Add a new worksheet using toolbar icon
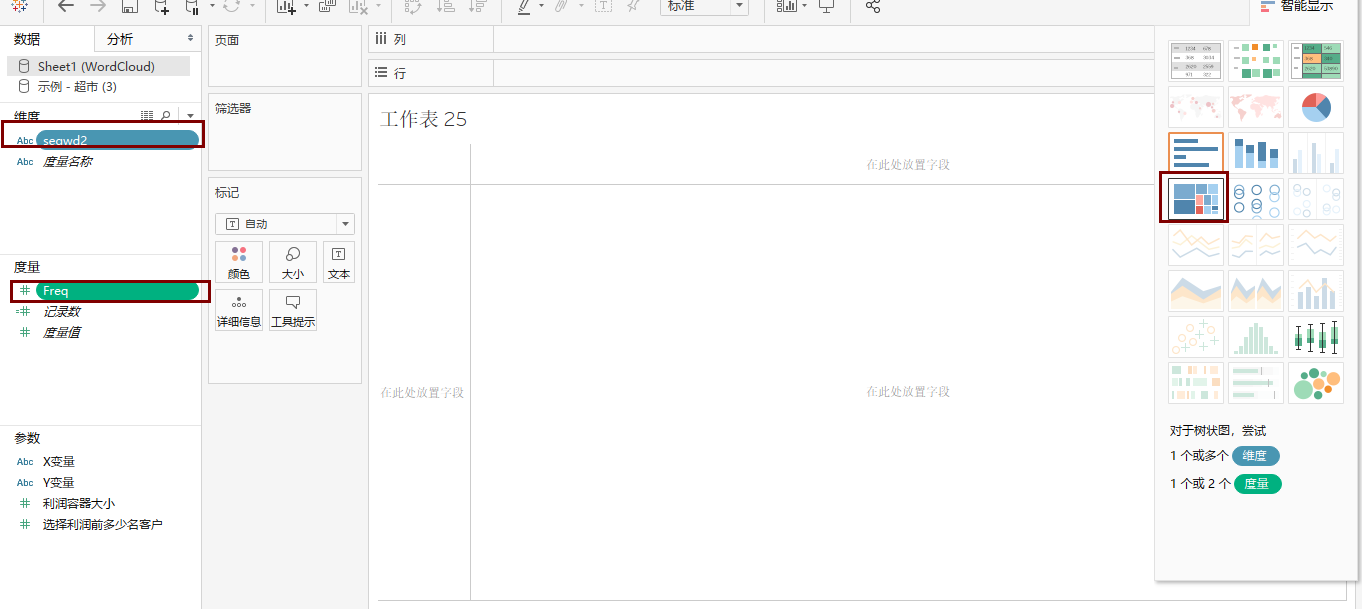This screenshot has height=609, width=1362. [286, 6]
